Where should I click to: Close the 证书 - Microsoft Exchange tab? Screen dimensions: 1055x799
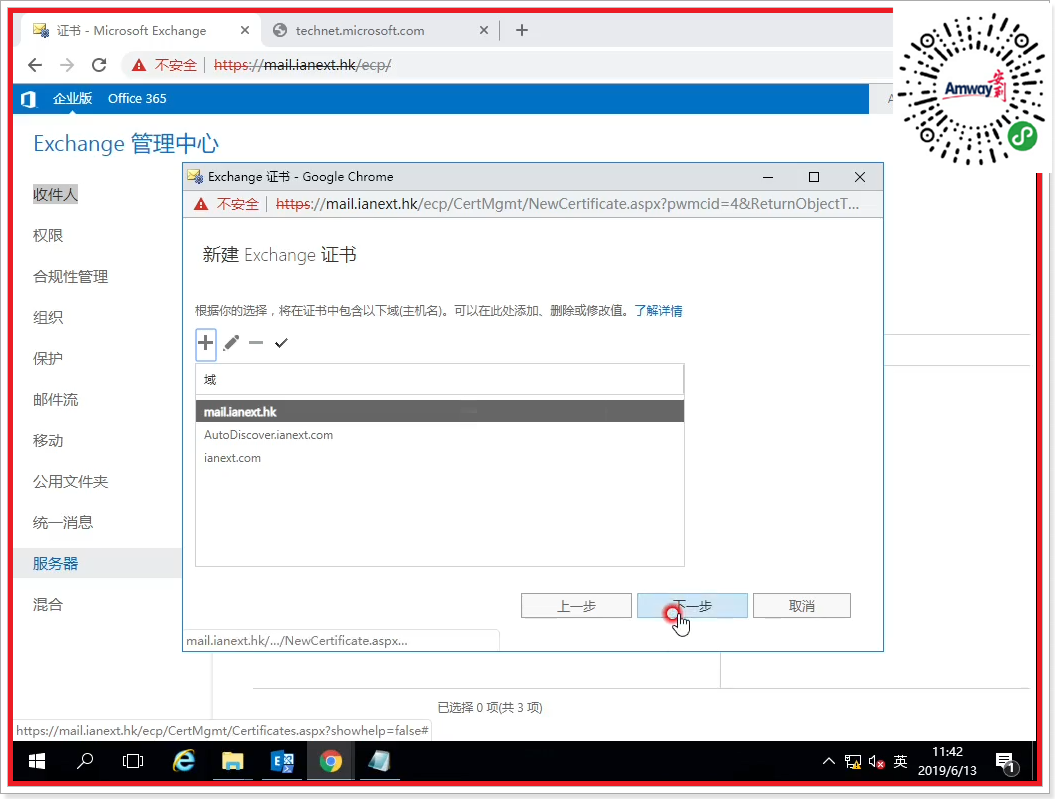pos(245,30)
